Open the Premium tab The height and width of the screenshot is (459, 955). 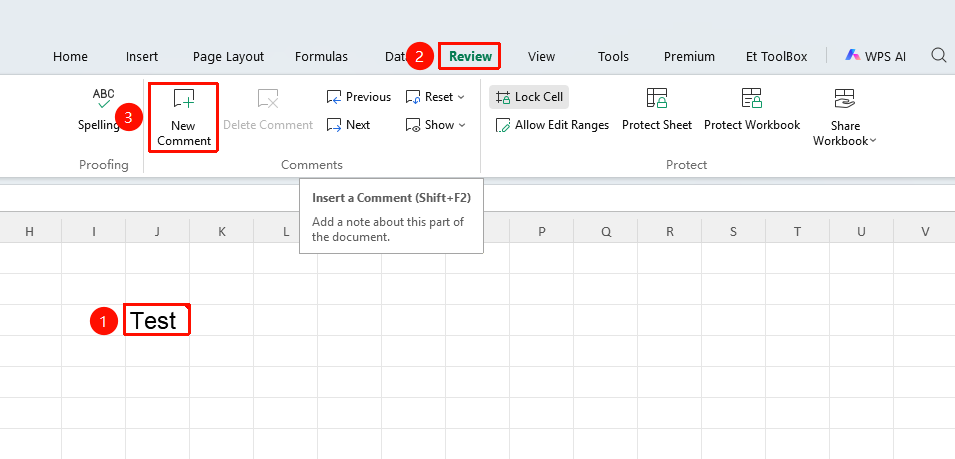coord(689,57)
